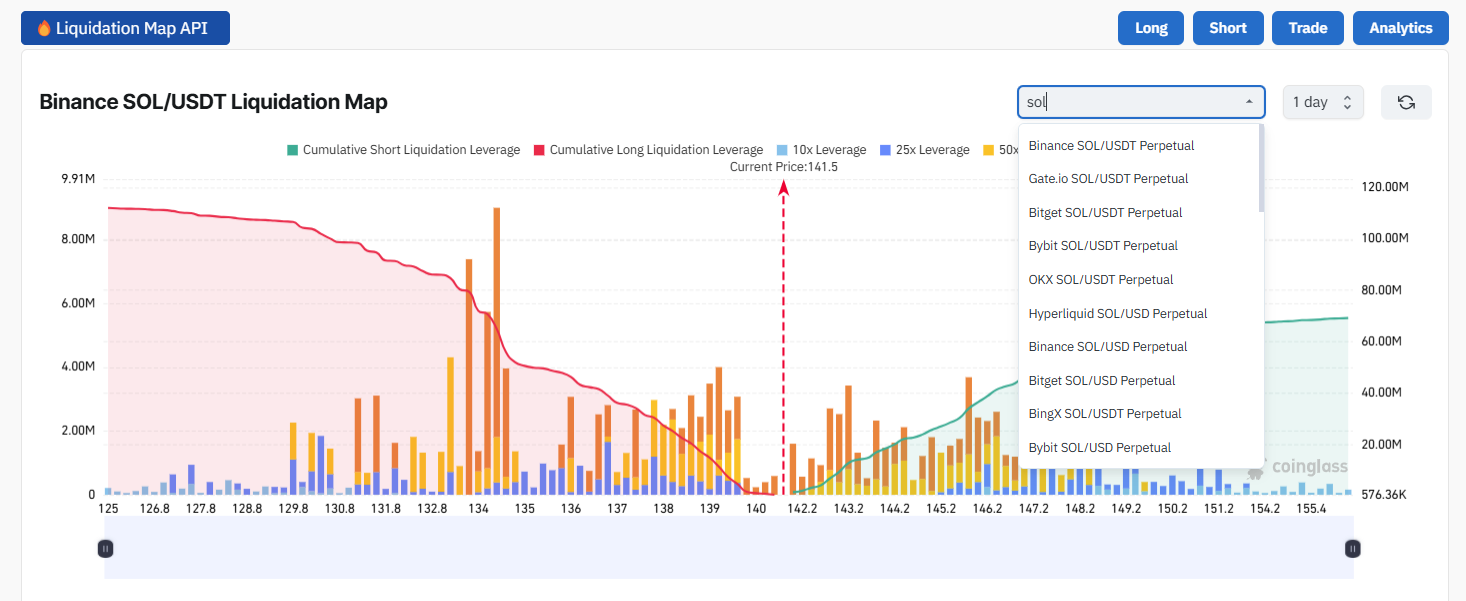This screenshot has height=601, width=1466.
Task: Toggle the 25x Leverage legend series
Action: pos(924,150)
